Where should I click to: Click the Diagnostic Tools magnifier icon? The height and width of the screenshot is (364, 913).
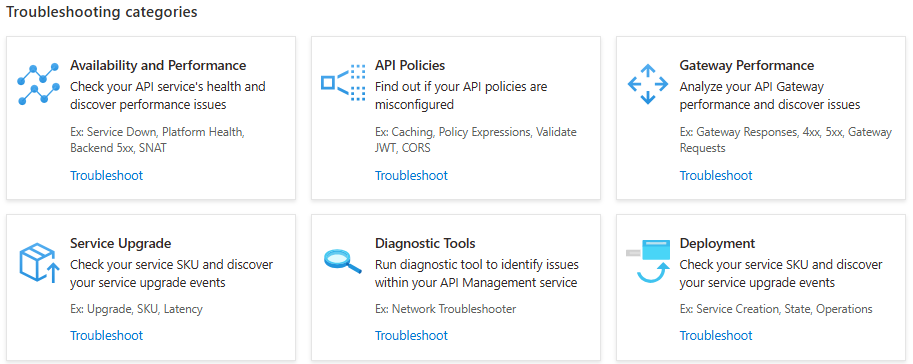pyautogui.click(x=343, y=261)
